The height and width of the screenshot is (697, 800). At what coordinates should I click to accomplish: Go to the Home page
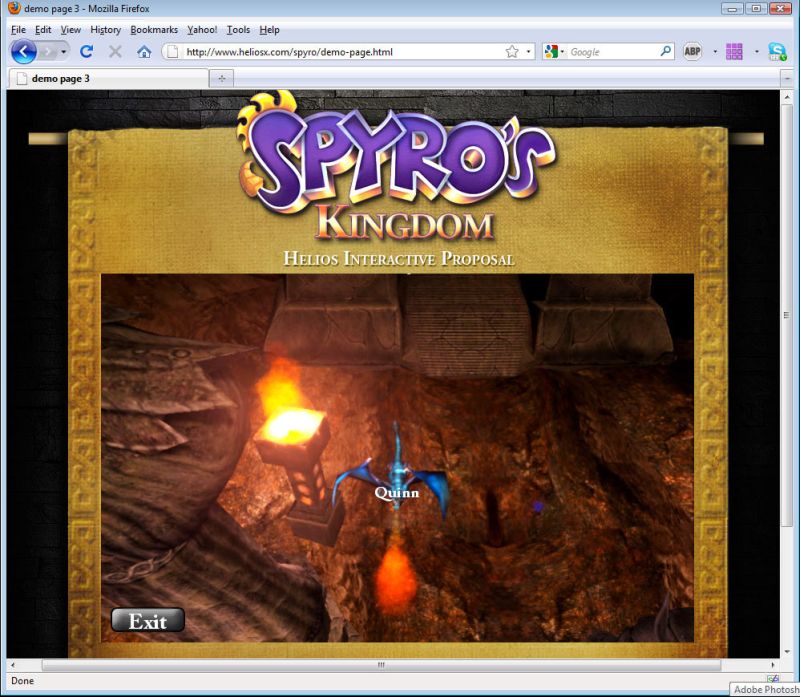[144, 52]
